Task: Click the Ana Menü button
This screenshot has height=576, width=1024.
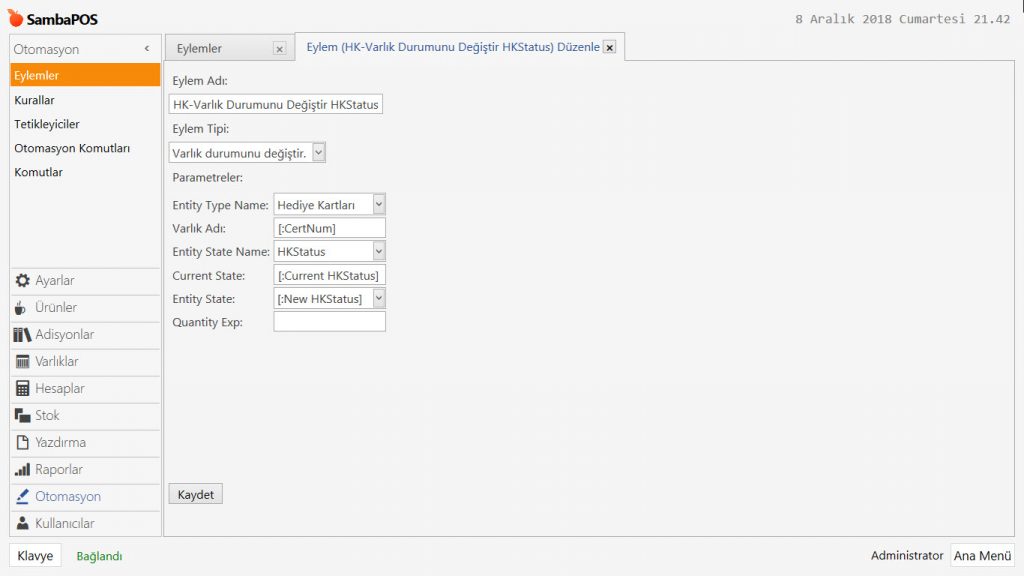Action: 982,556
